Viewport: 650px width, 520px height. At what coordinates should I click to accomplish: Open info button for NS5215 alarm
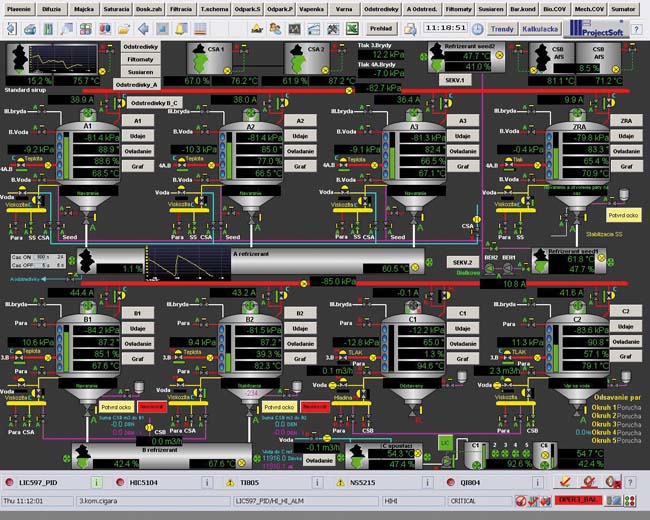click(427, 482)
